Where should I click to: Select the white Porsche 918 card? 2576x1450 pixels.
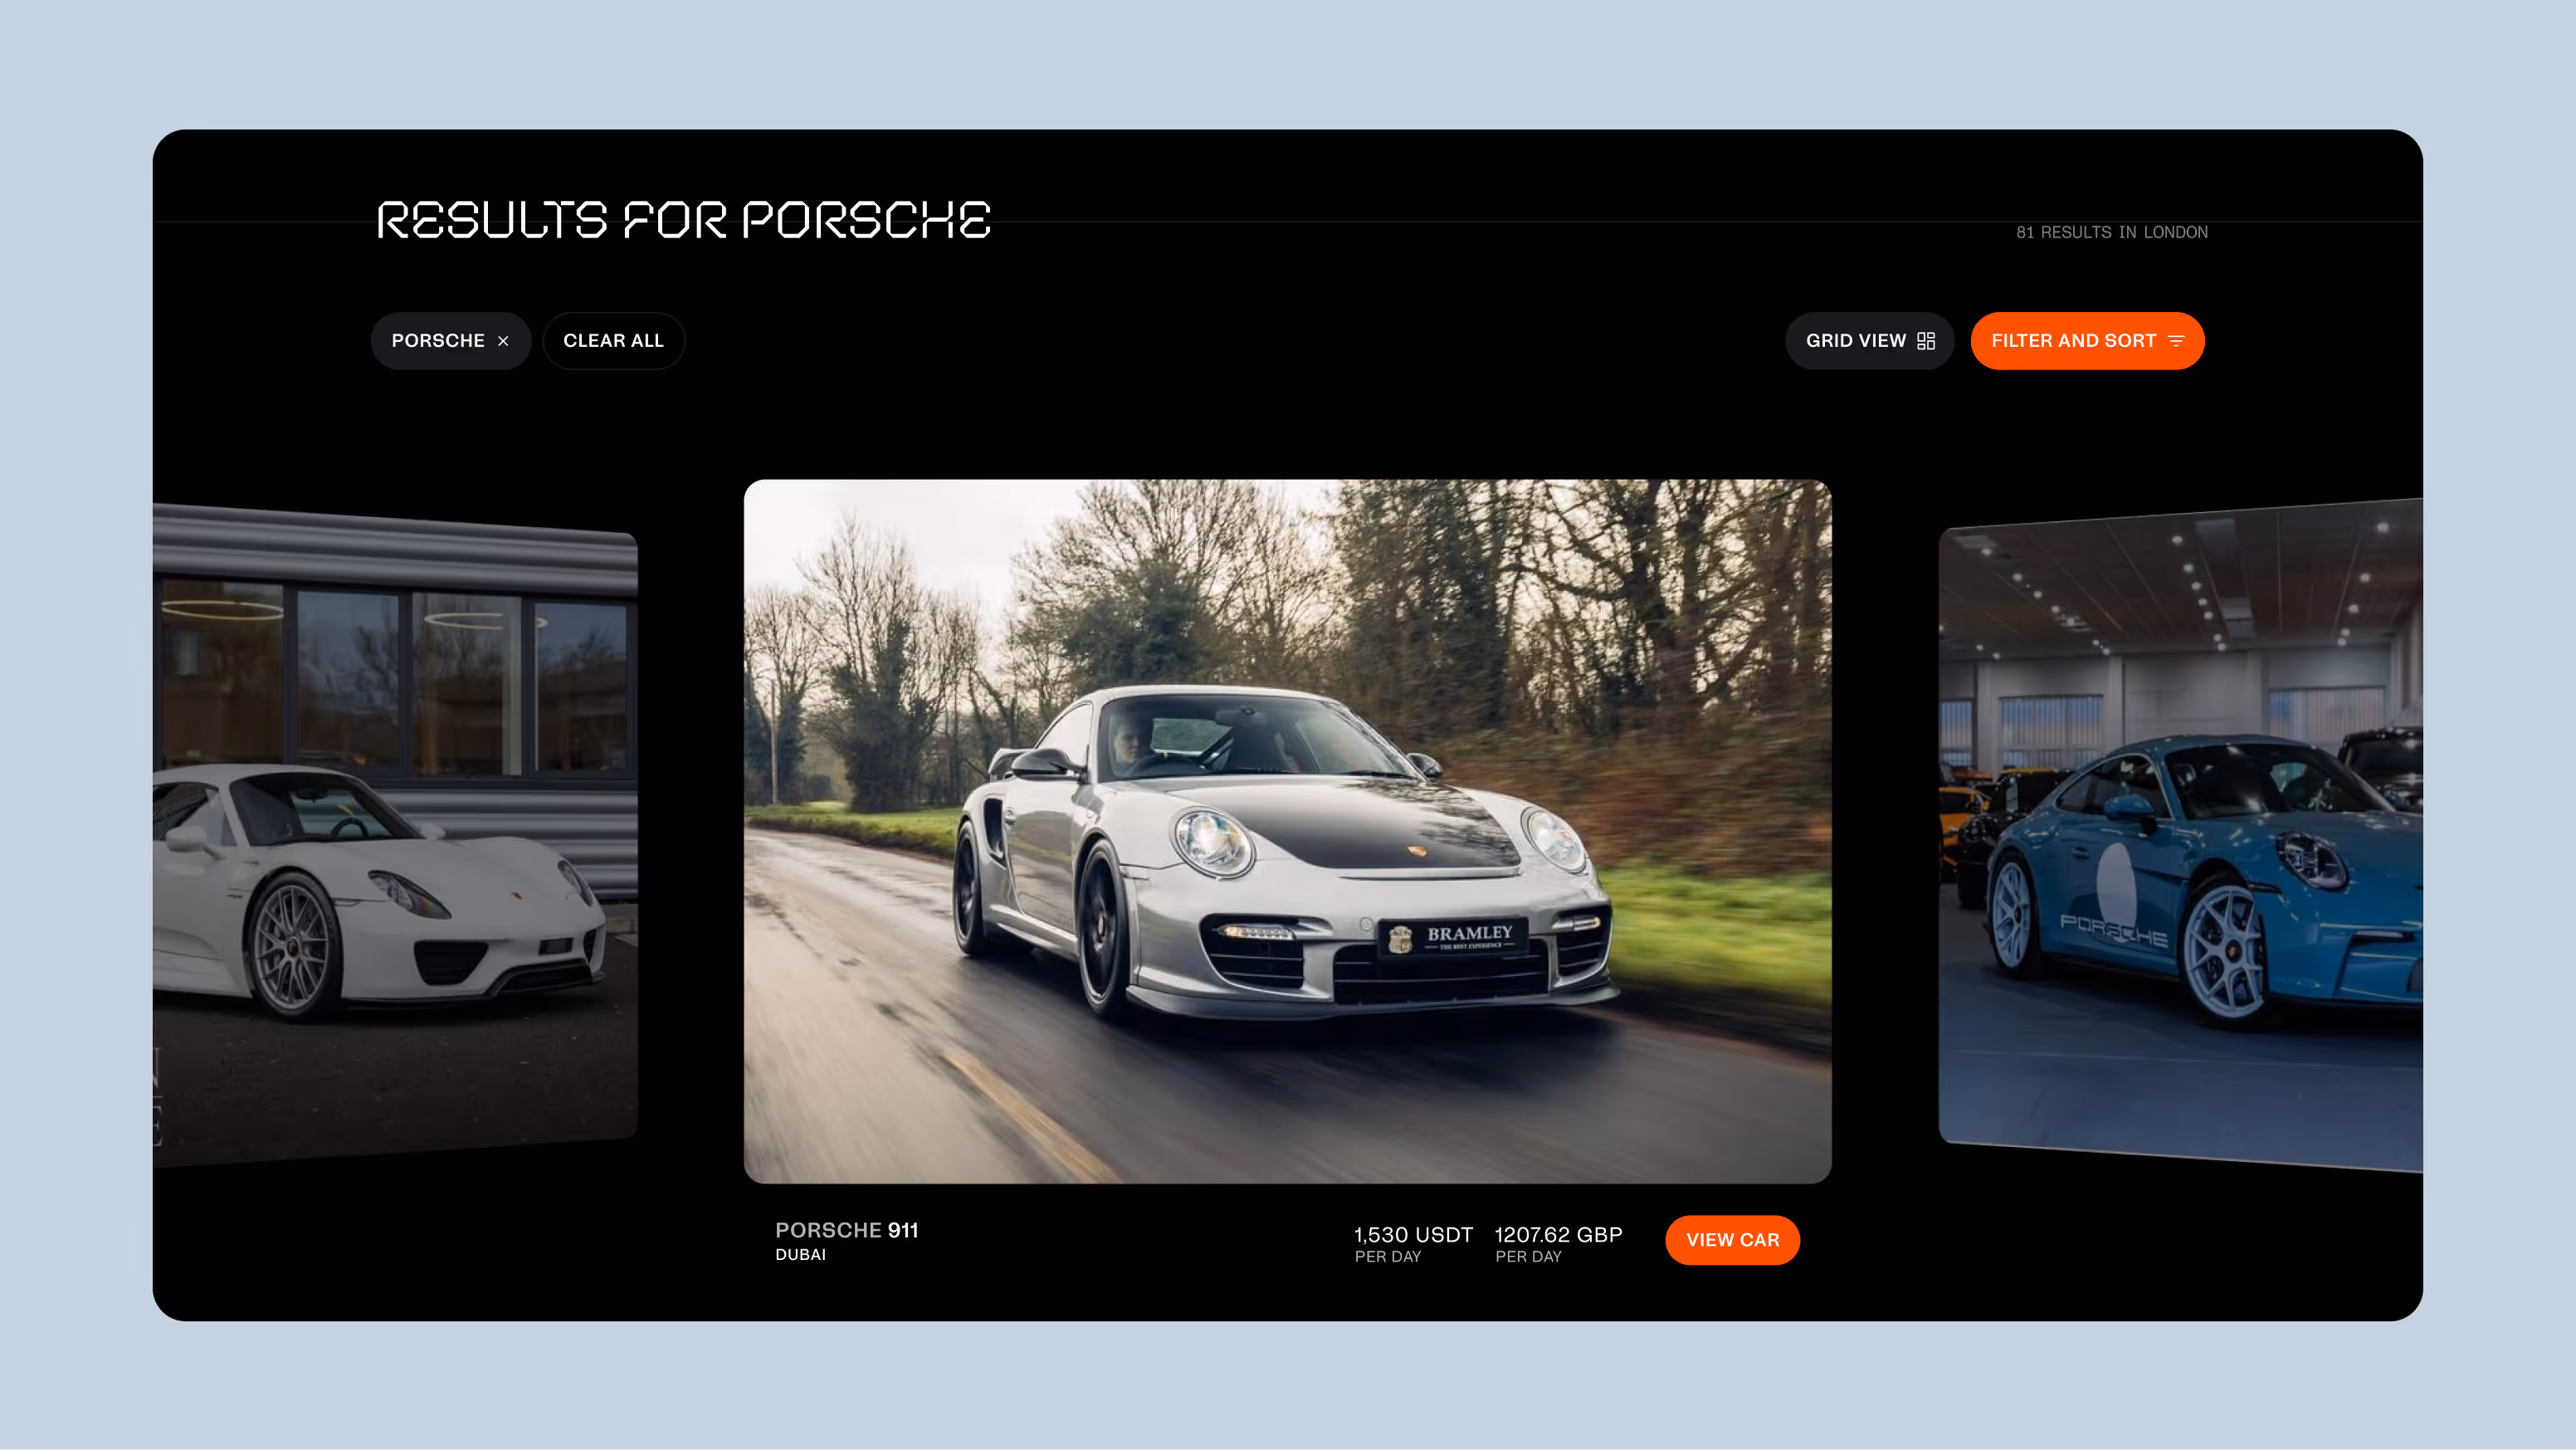click(x=395, y=835)
